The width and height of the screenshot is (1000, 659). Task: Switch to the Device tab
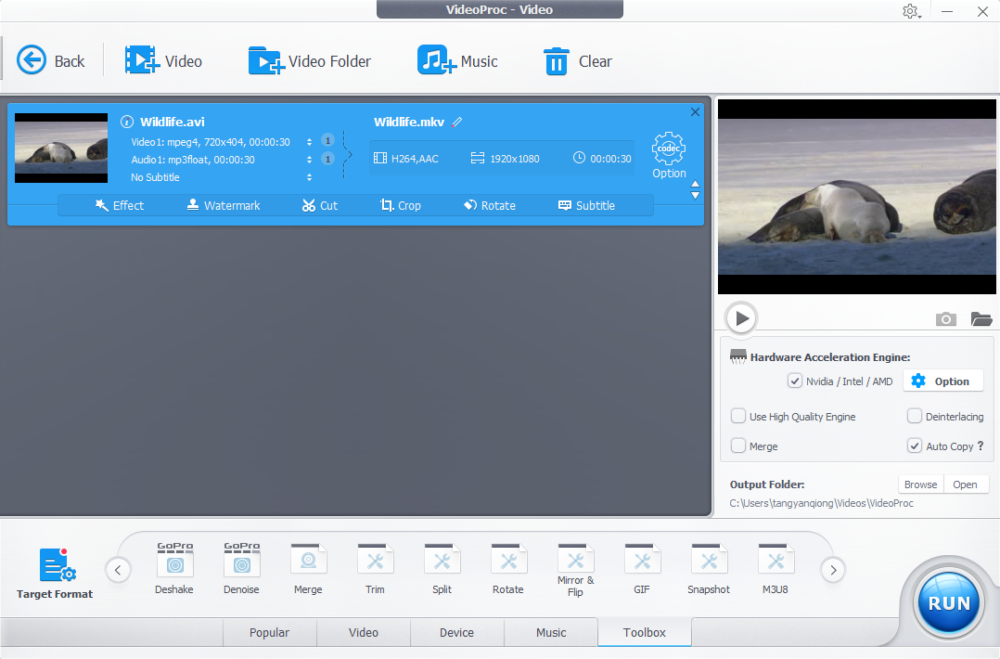pos(457,632)
